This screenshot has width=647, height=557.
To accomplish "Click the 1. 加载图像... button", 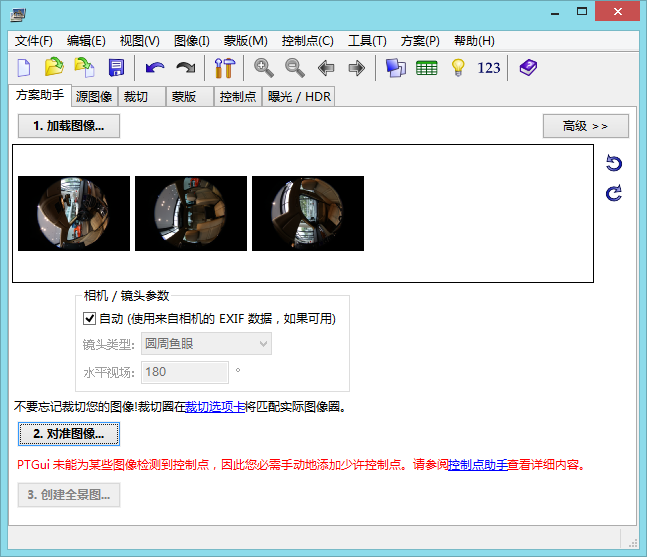I will (69, 126).
